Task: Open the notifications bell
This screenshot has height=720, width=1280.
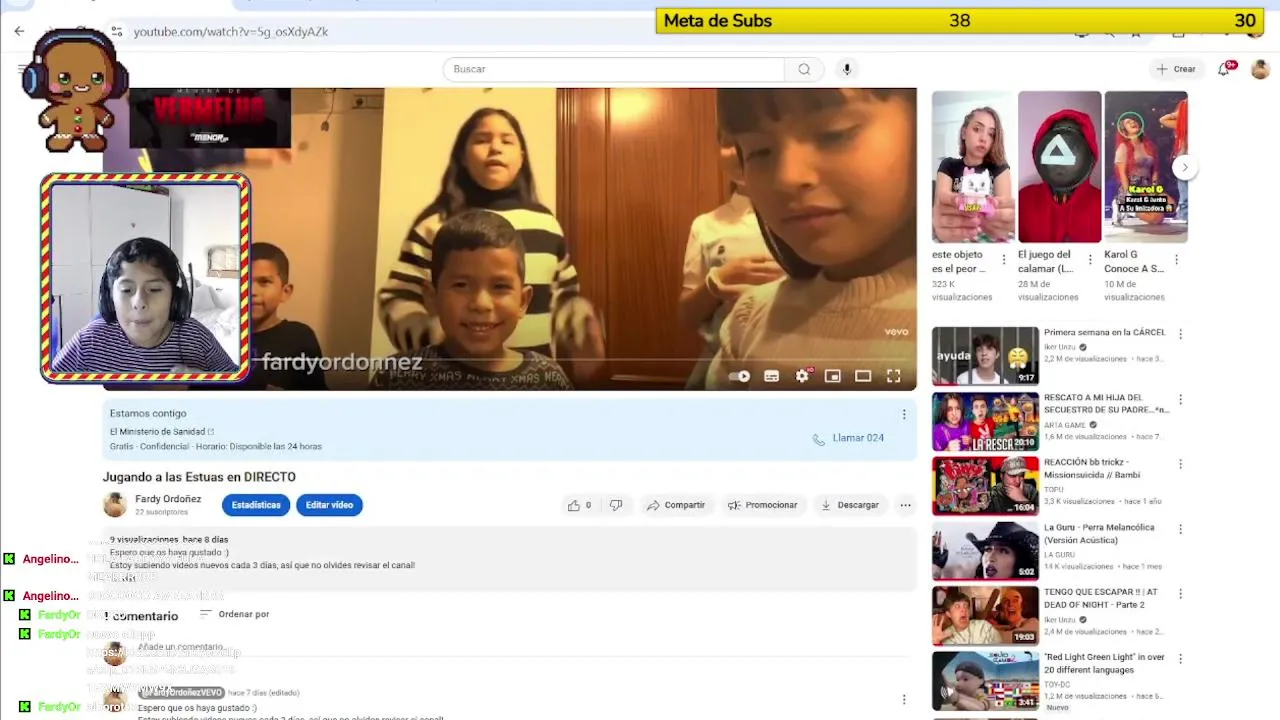Action: click(1224, 69)
